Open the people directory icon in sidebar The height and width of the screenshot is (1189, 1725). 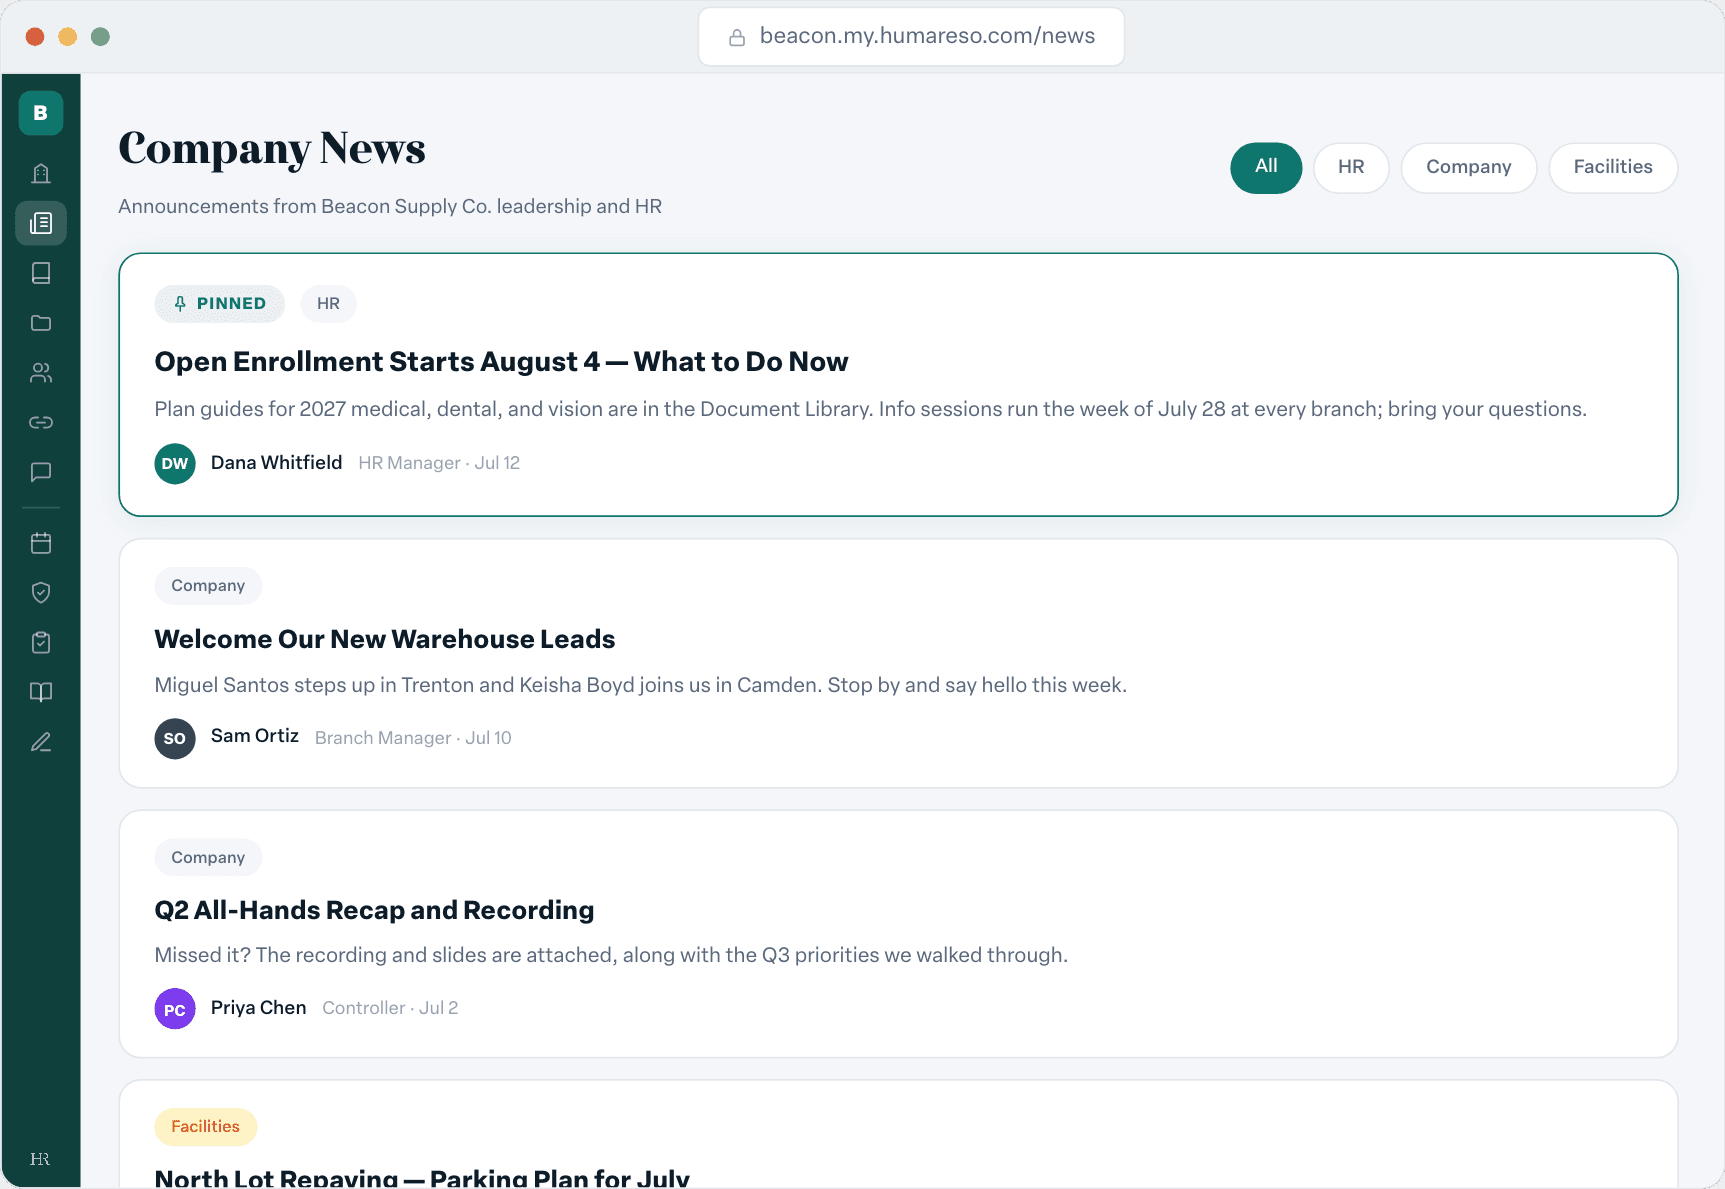[x=41, y=373]
